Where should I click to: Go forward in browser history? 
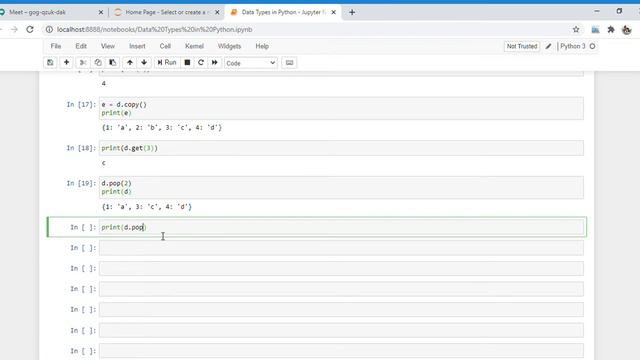coord(14,29)
